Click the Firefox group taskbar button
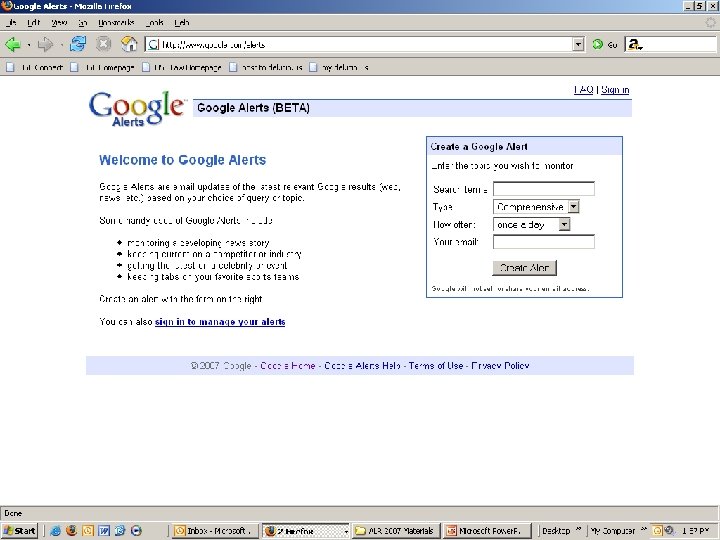This screenshot has height=540, width=720. point(306,531)
